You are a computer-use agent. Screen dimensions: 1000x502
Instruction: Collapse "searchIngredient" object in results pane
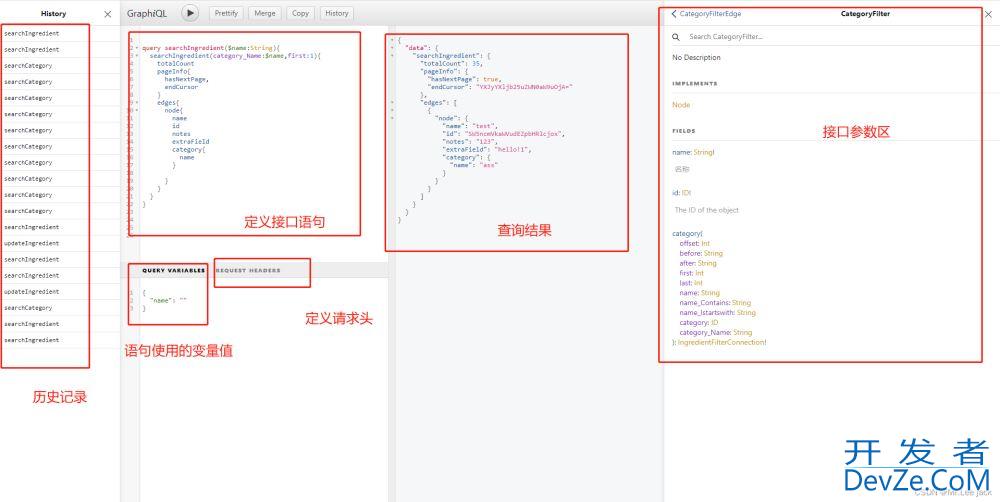392,55
